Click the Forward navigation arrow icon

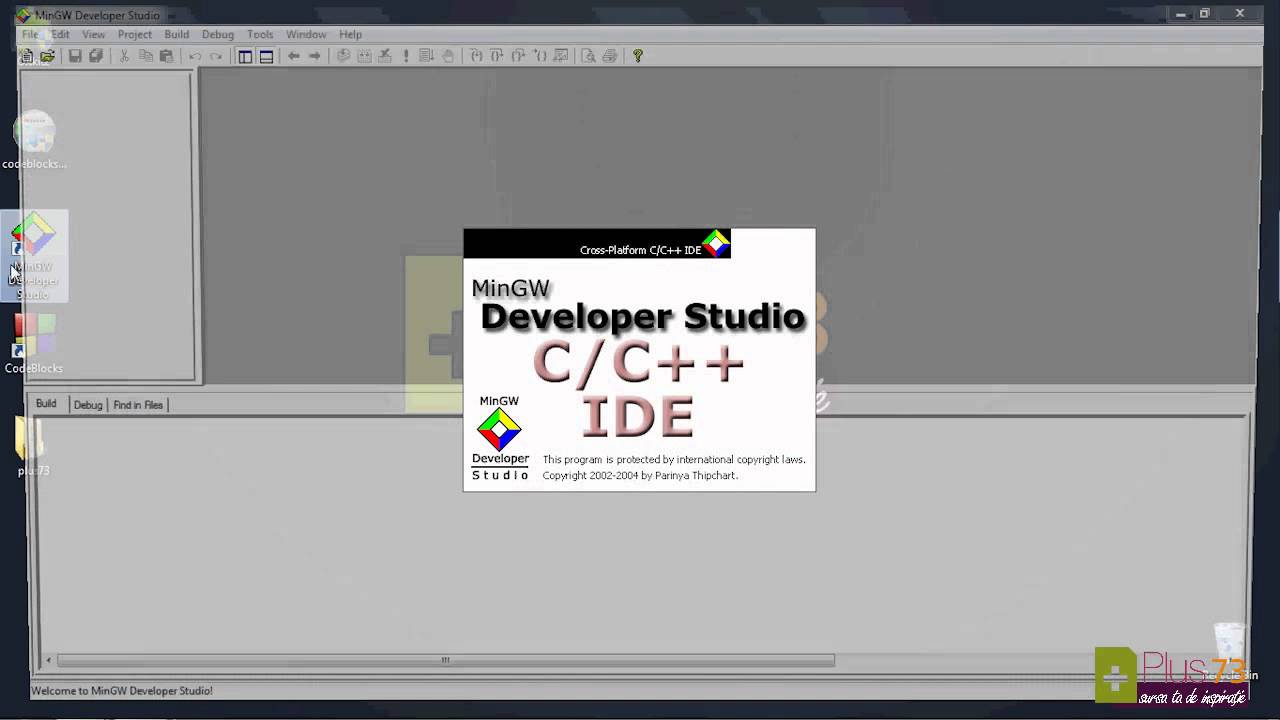315,56
